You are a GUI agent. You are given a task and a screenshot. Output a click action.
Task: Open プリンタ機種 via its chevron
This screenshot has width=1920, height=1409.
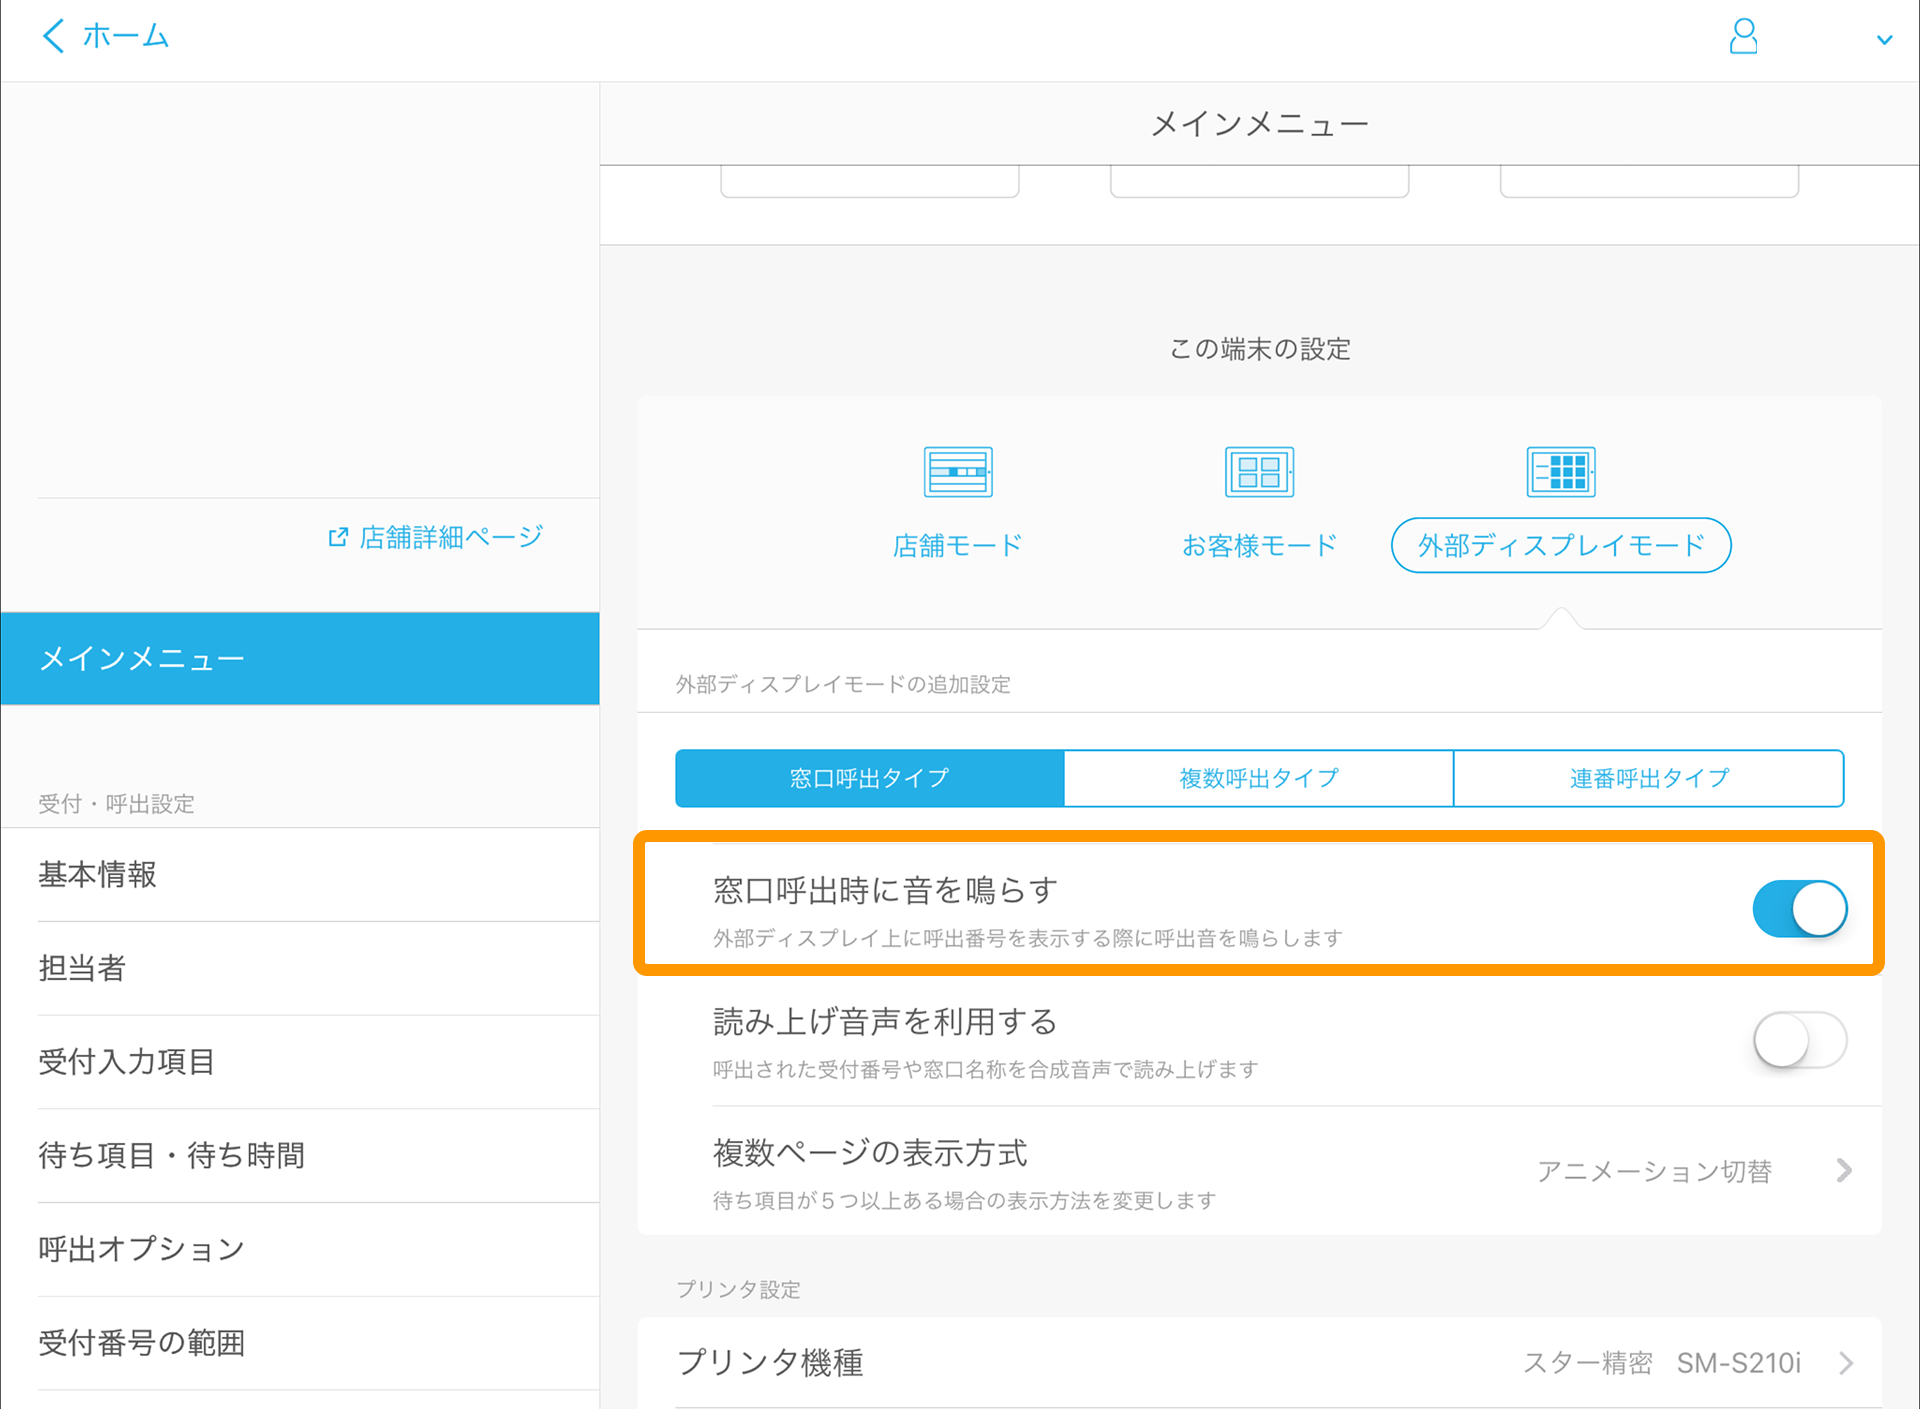(x=1846, y=1363)
